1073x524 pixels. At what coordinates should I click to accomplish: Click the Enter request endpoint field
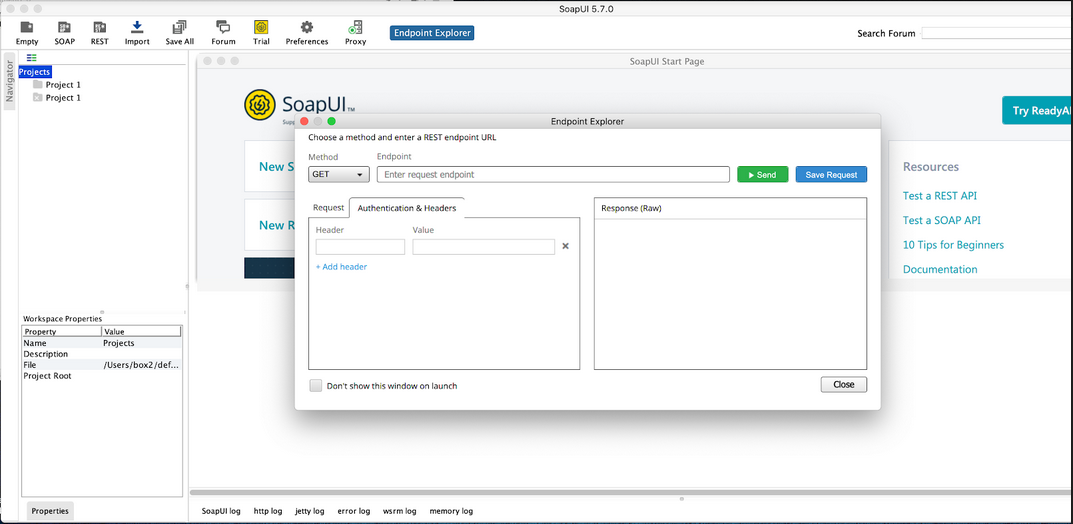point(553,174)
